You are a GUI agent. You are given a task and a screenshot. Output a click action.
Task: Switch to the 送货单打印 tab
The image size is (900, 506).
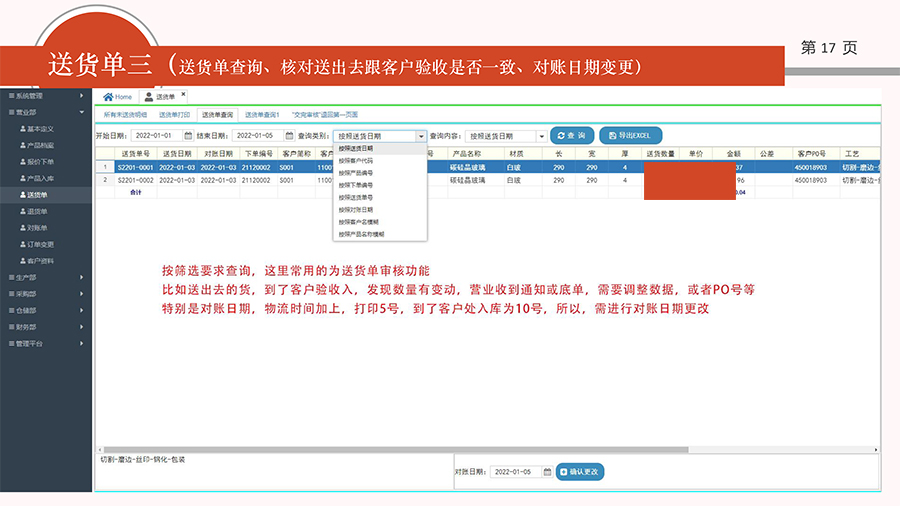tap(174, 115)
